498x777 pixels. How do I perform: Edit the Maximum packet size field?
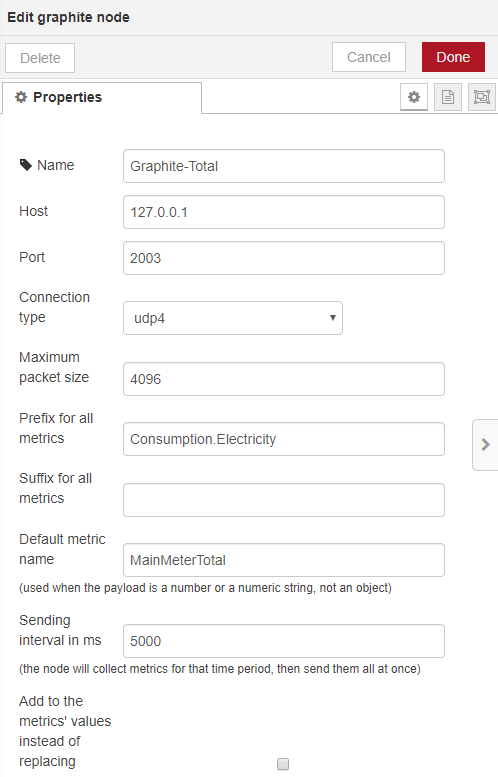point(283,379)
